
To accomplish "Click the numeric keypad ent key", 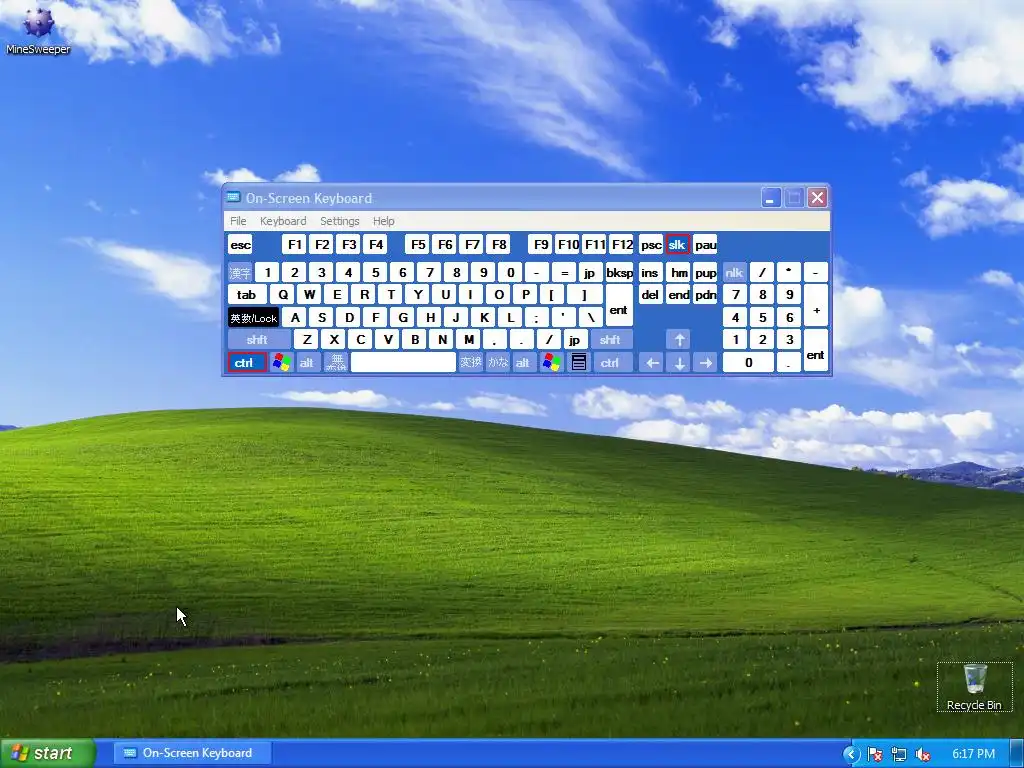I will point(816,351).
